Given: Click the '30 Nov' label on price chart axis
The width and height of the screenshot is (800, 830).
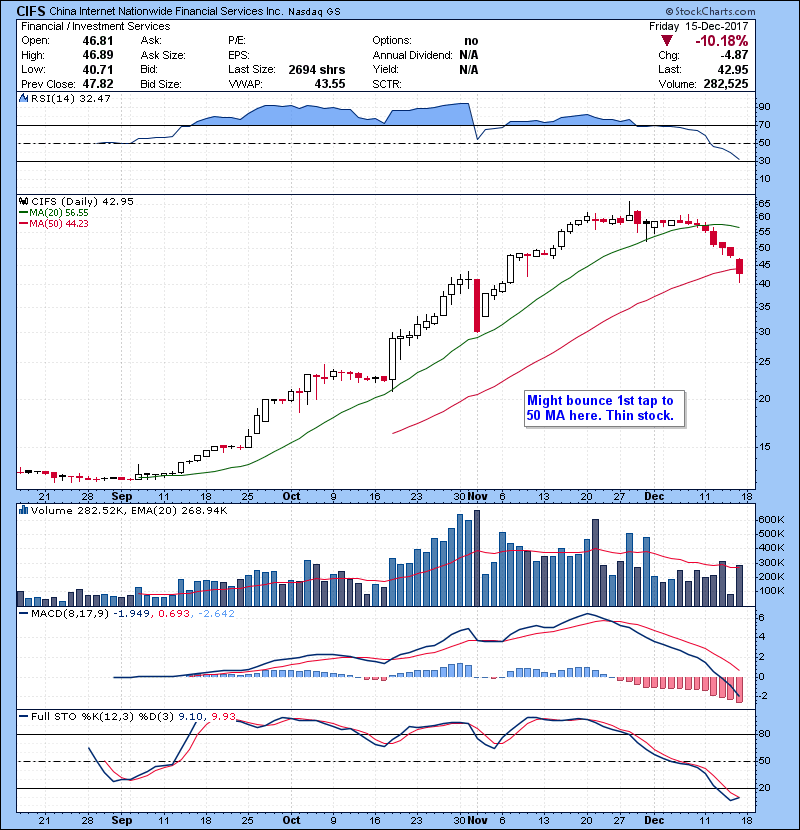Looking at the screenshot, I should [x=470, y=497].
